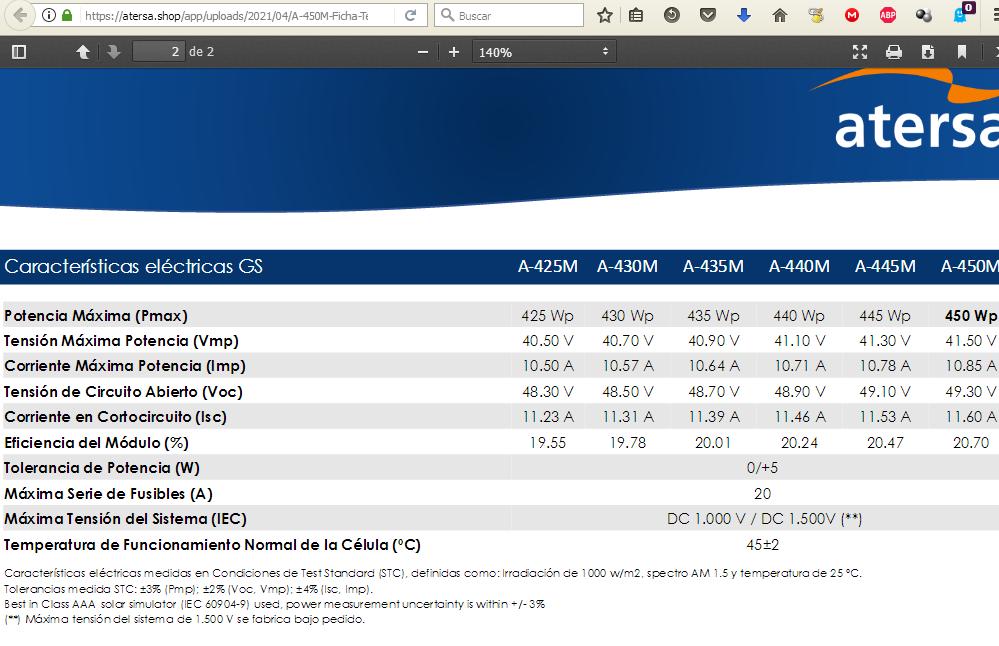Focus the PDF page number field
The image size is (999, 646).
click(x=159, y=52)
